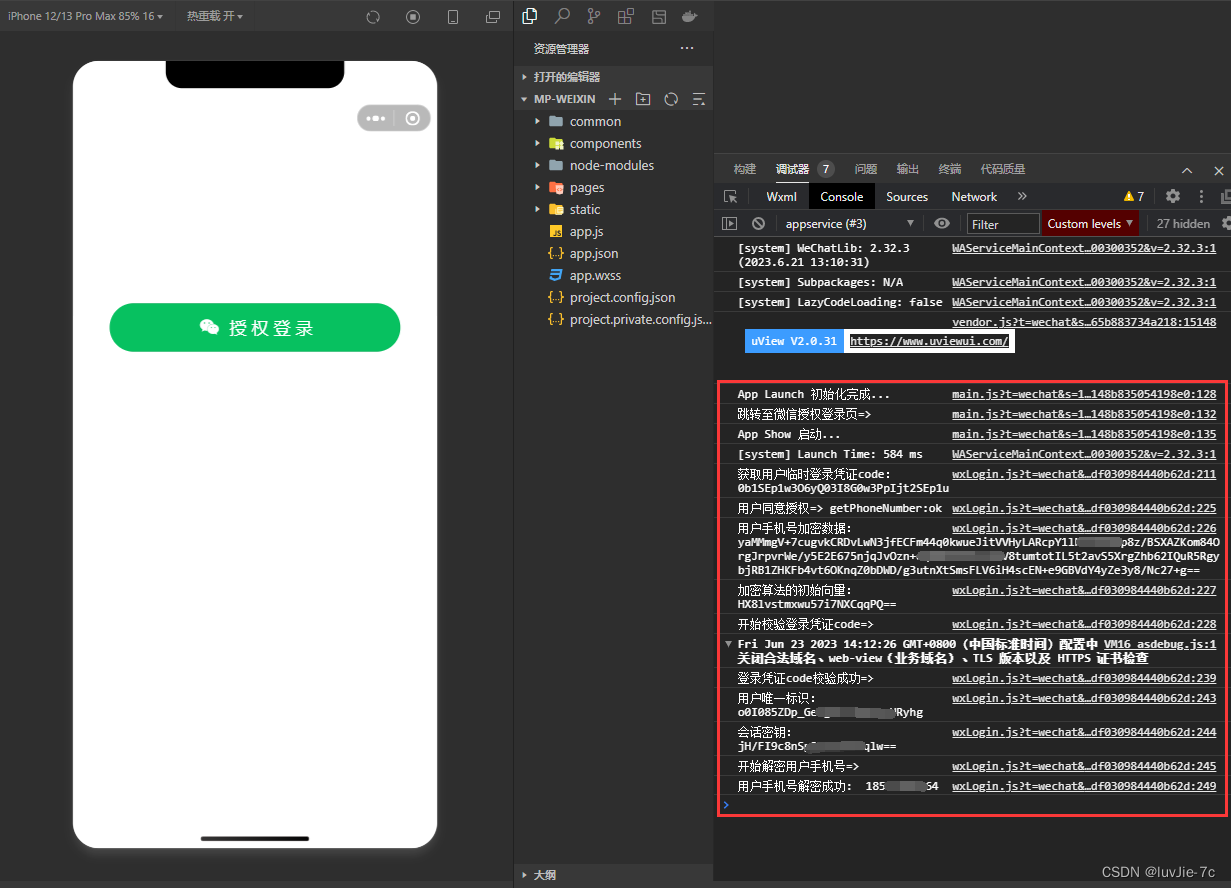This screenshot has height=888, width=1231.
Task: Click the clear console icon in debugger
Action: 757,223
